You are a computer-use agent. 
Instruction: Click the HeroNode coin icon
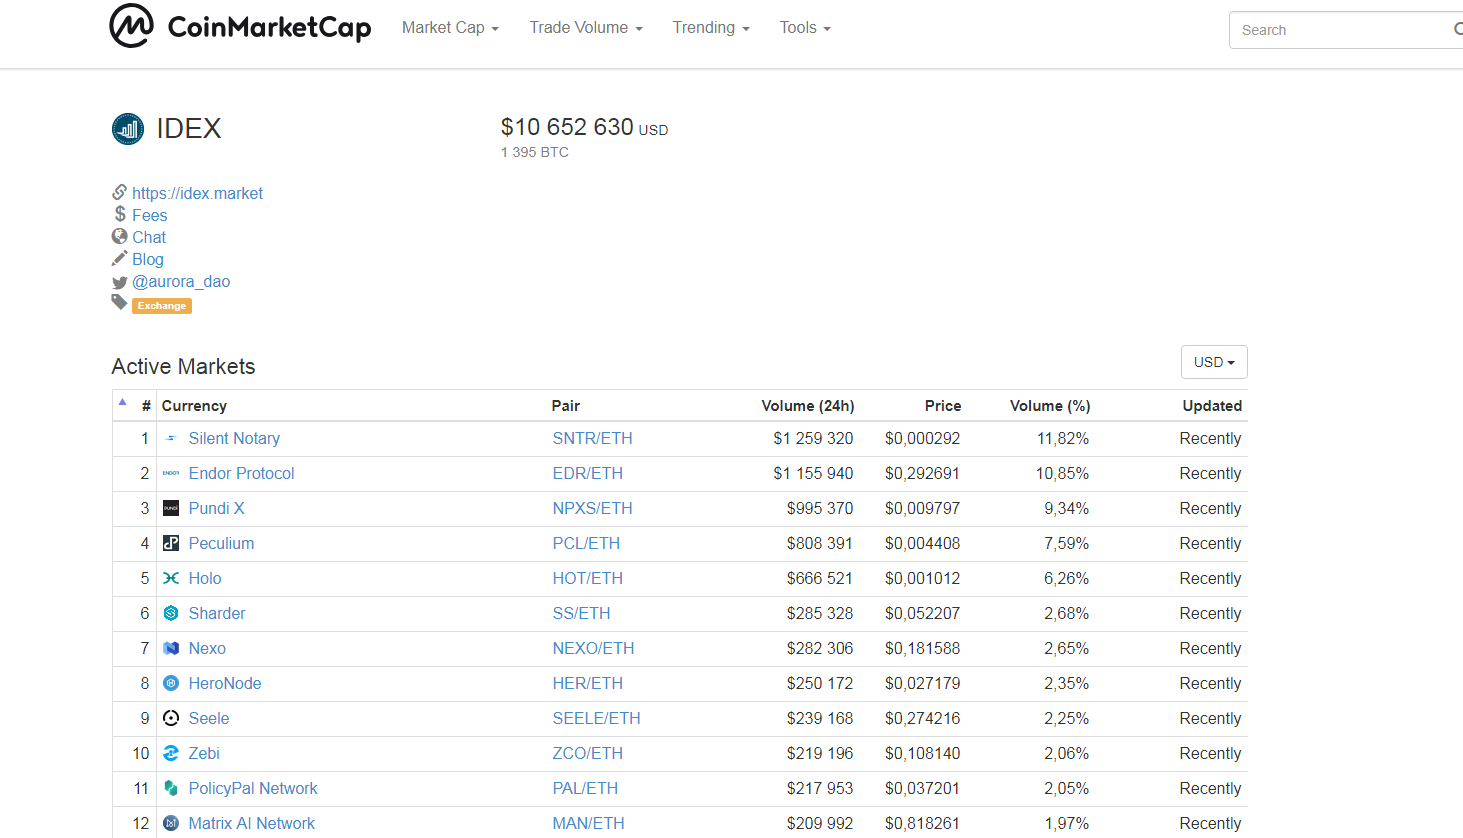[171, 683]
